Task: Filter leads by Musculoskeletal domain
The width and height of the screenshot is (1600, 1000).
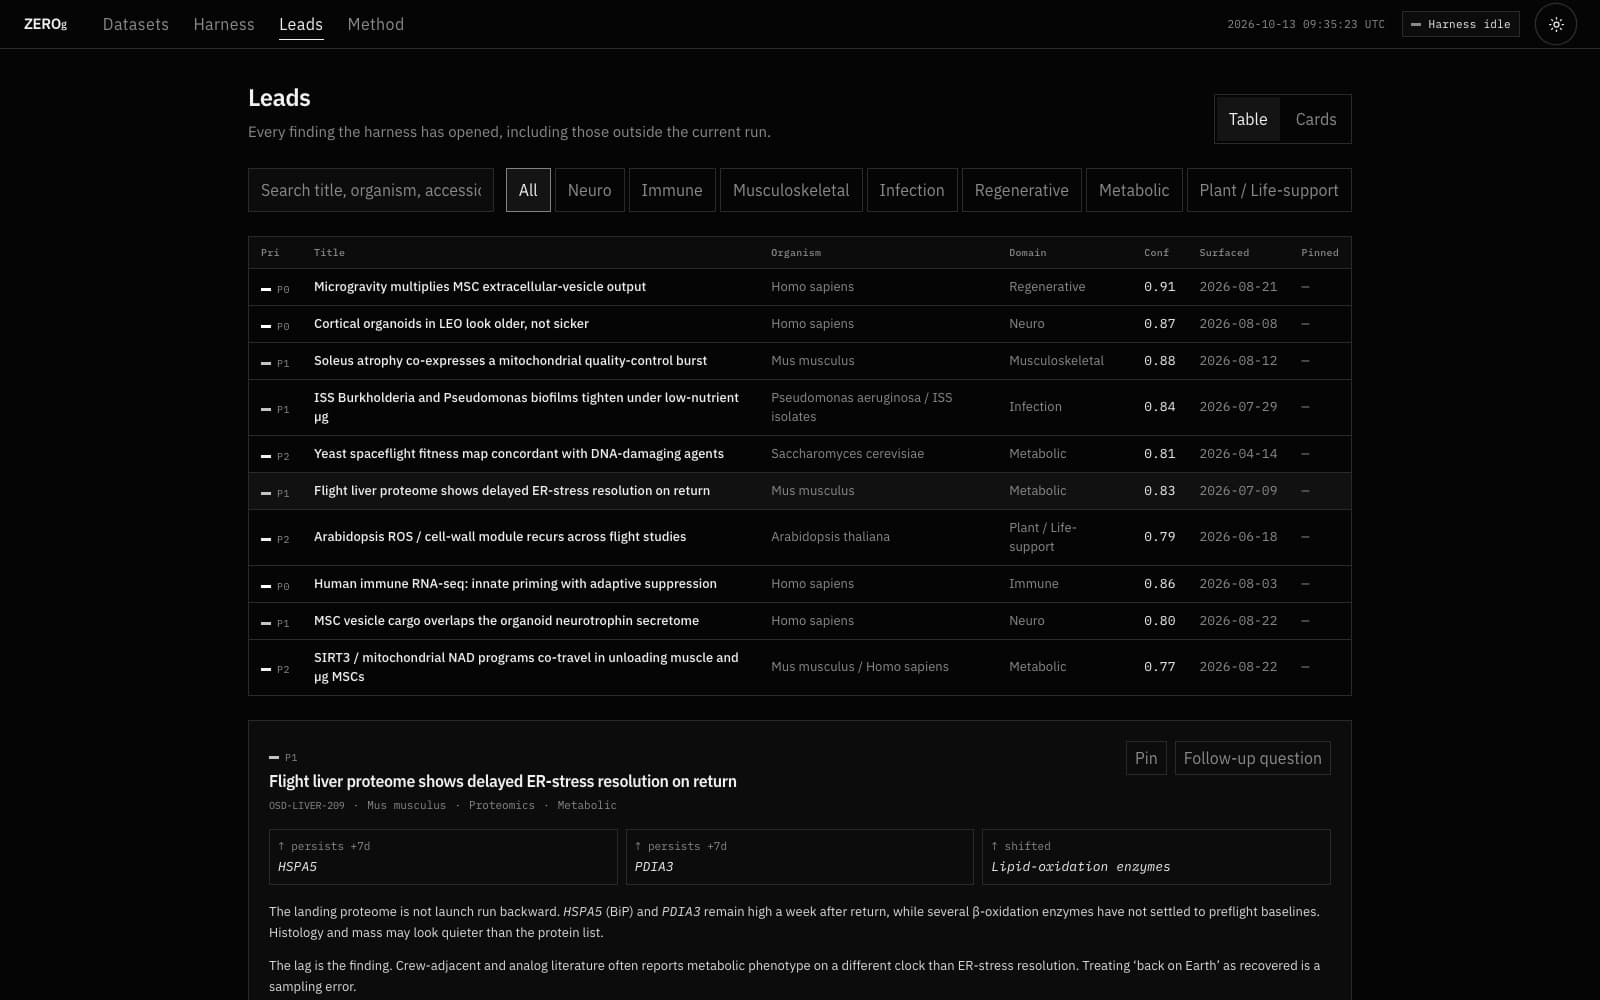Action: [x=791, y=190]
